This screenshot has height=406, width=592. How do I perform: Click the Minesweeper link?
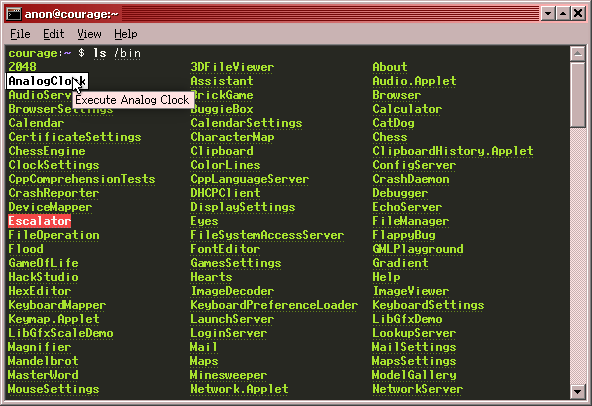[x=228, y=375]
